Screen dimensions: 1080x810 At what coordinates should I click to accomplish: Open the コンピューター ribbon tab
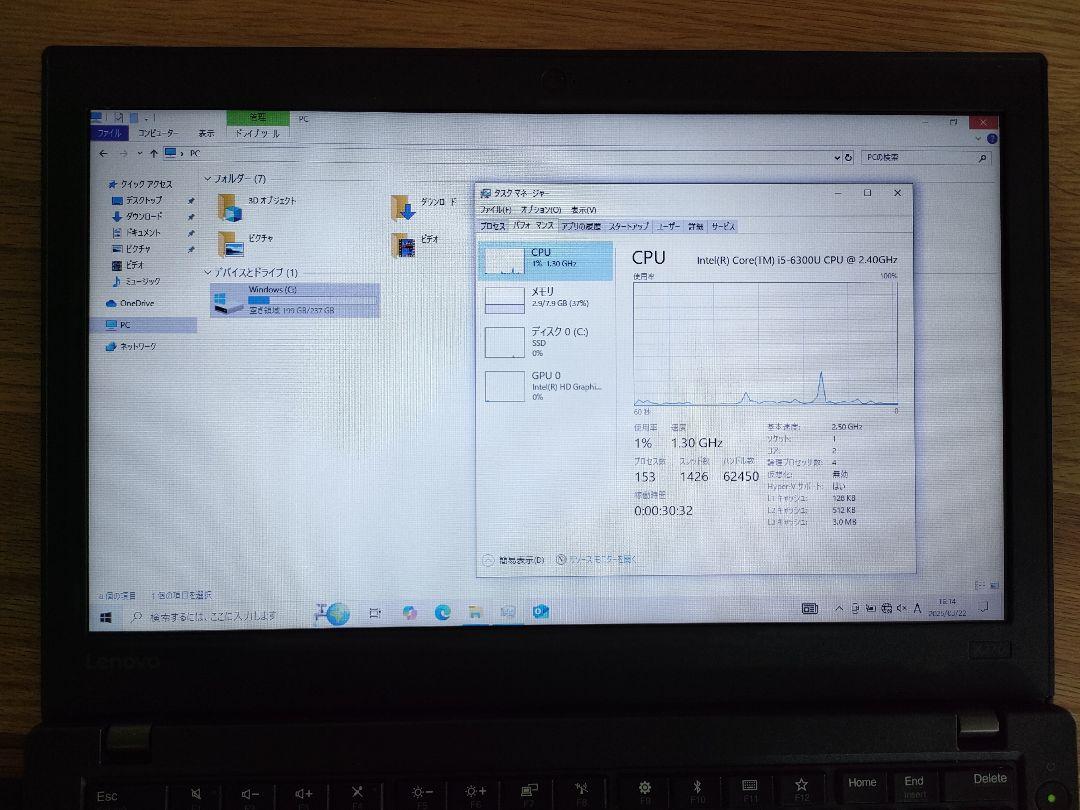tap(158, 133)
